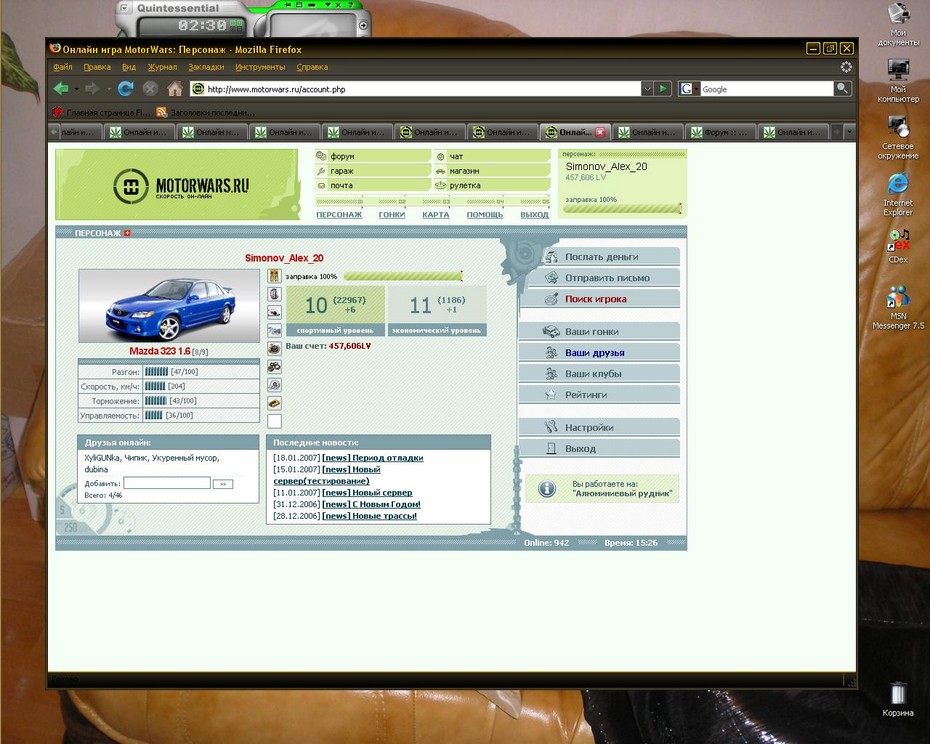Click the info icon beside 'Вы работаете на'
This screenshot has width=930, height=744.
pos(547,488)
